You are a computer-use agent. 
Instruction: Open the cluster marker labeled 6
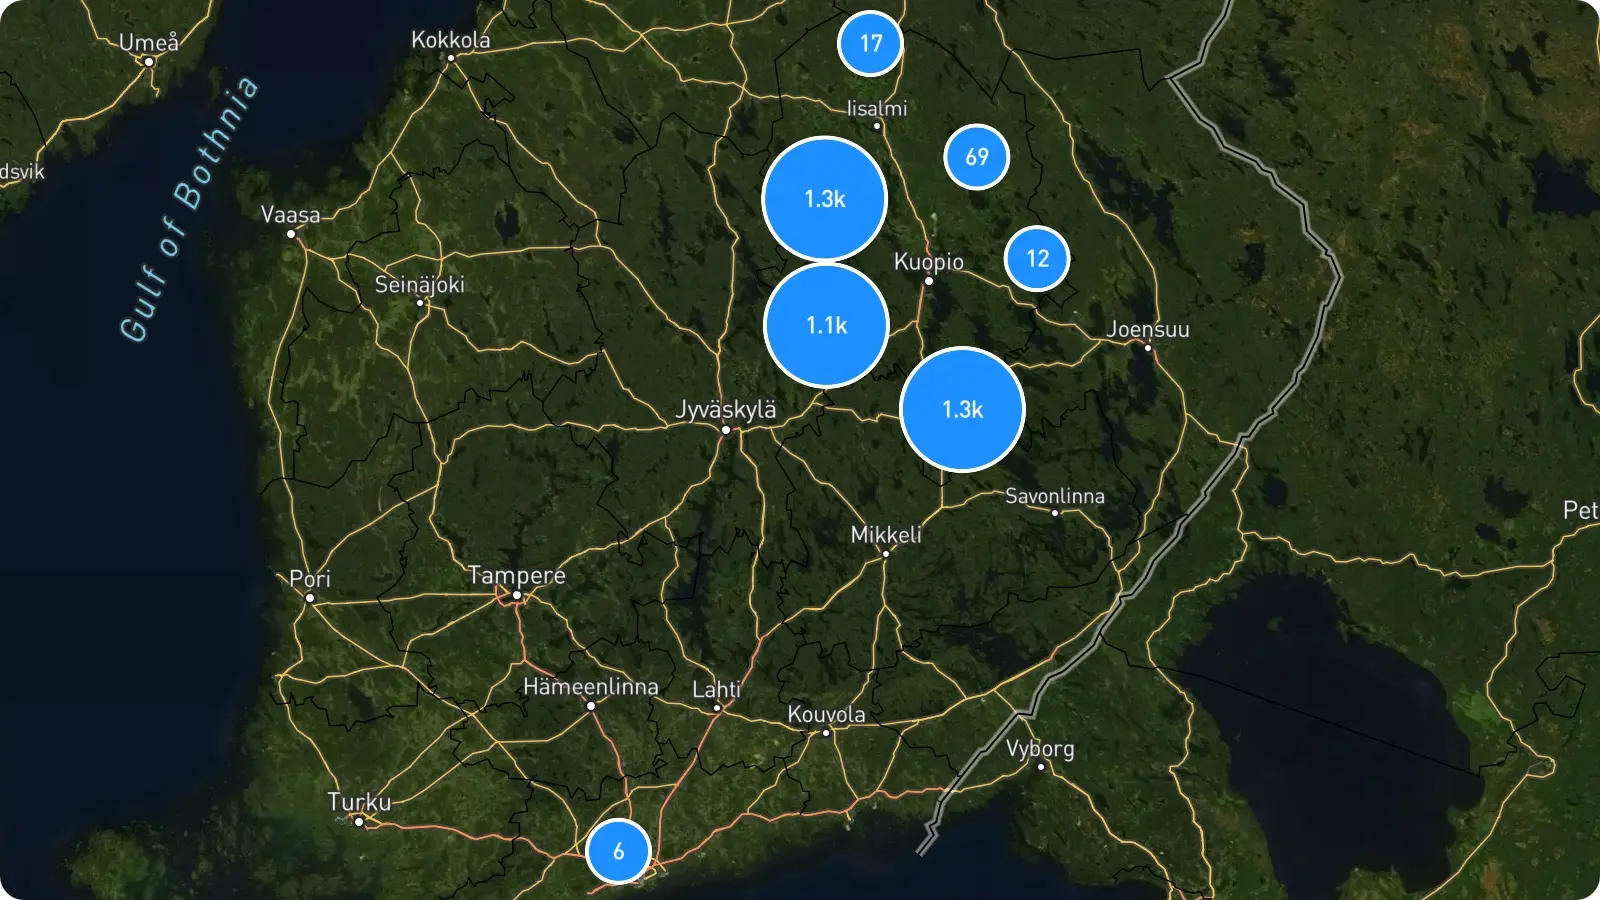tap(618, 851)
